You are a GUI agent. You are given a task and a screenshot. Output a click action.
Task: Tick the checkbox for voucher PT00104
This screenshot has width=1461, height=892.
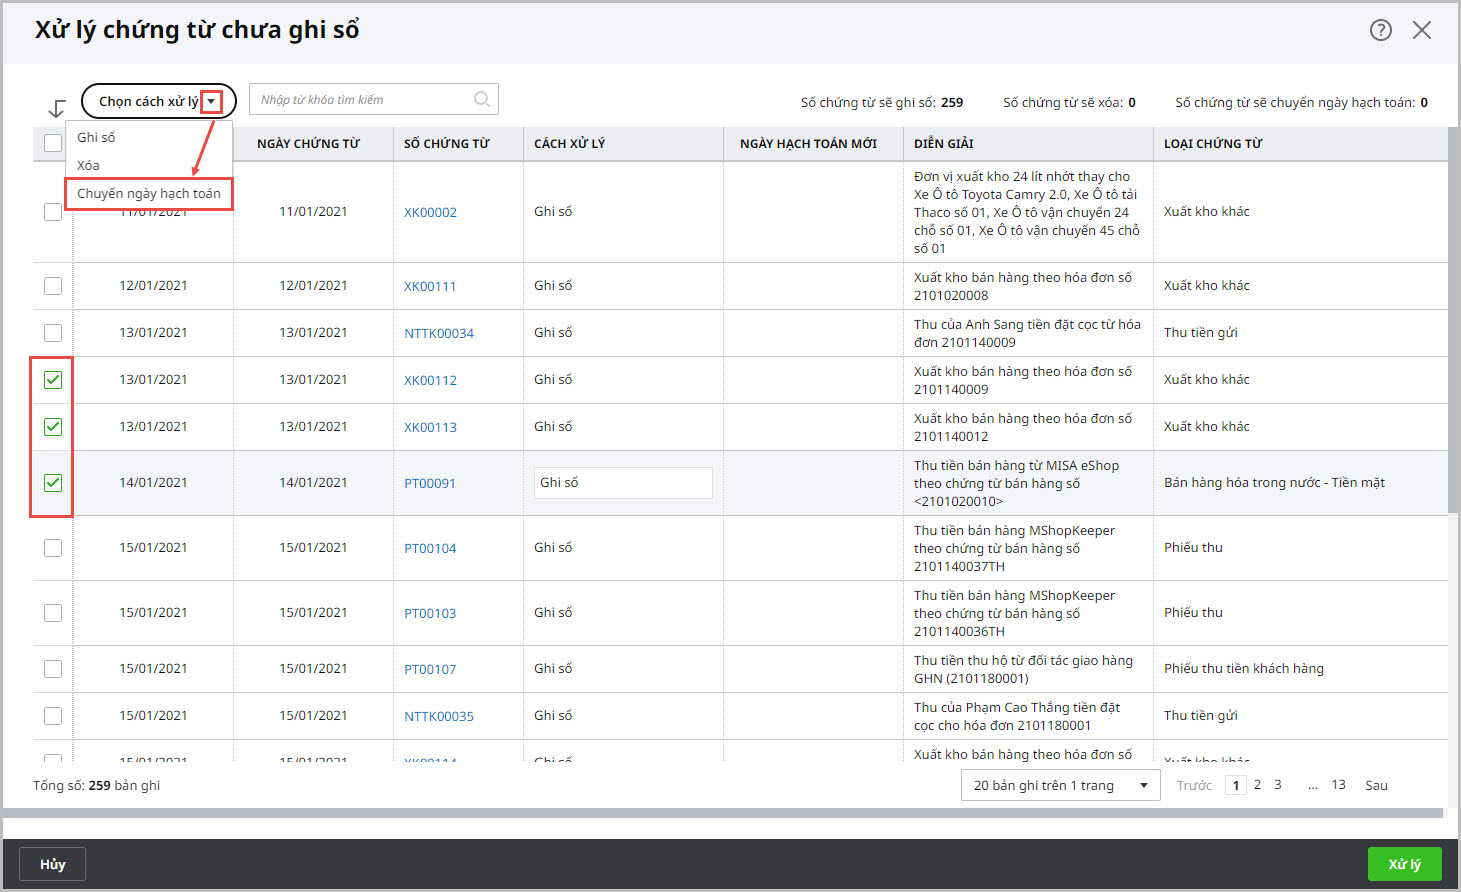click(53, 548)
